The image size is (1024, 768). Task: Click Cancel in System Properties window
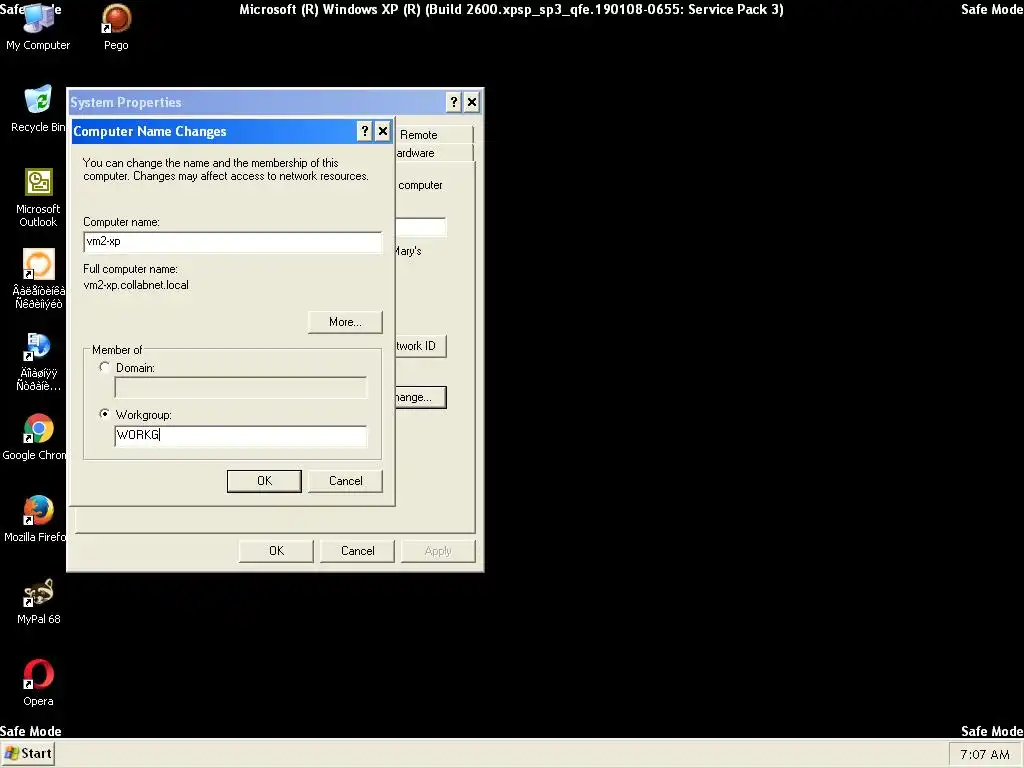click(357, 551)
